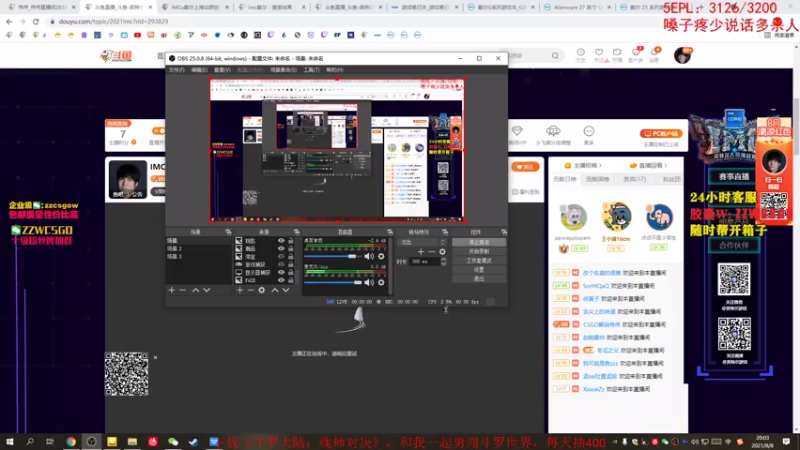Screen dimensions: 800x450
Task: Toggle visibility of second source row
Action: tap(281, 248)
